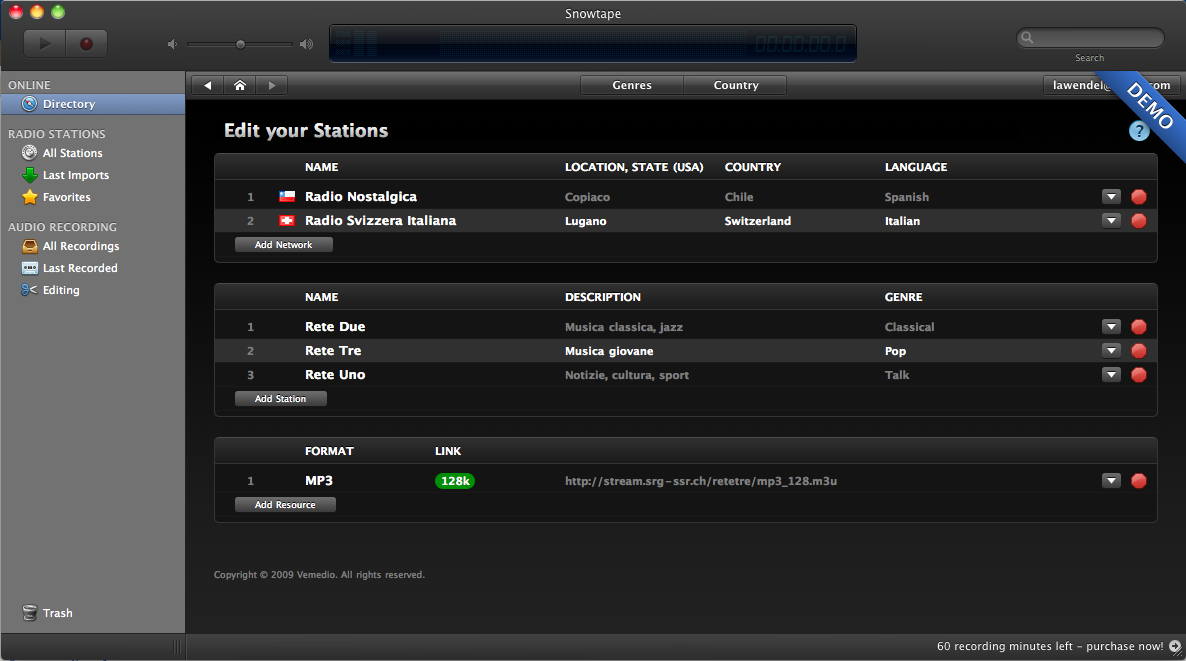
Task: Open dropdown for Rete Uno row
Action: point(1110,374)
